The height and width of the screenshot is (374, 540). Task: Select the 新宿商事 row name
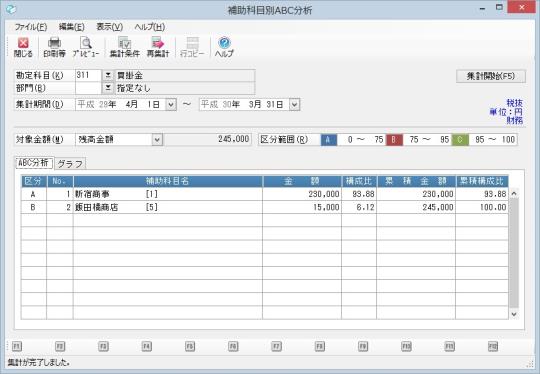(x=92, y=194)
